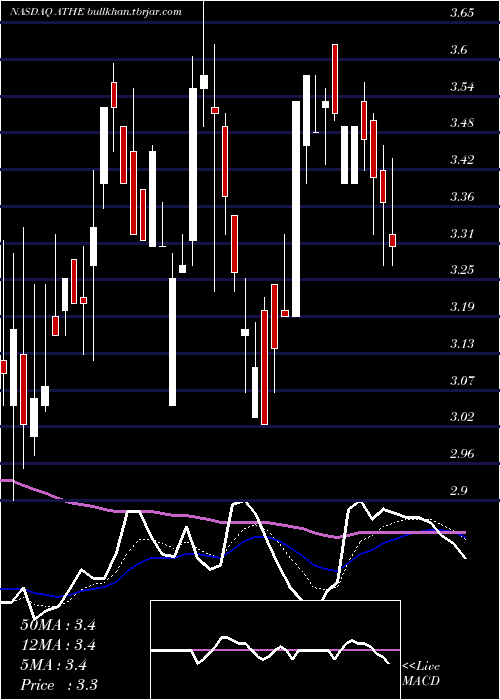
Task: Click the <<Live MACD label
Action: pyautogui.click(x=421, y=674)
